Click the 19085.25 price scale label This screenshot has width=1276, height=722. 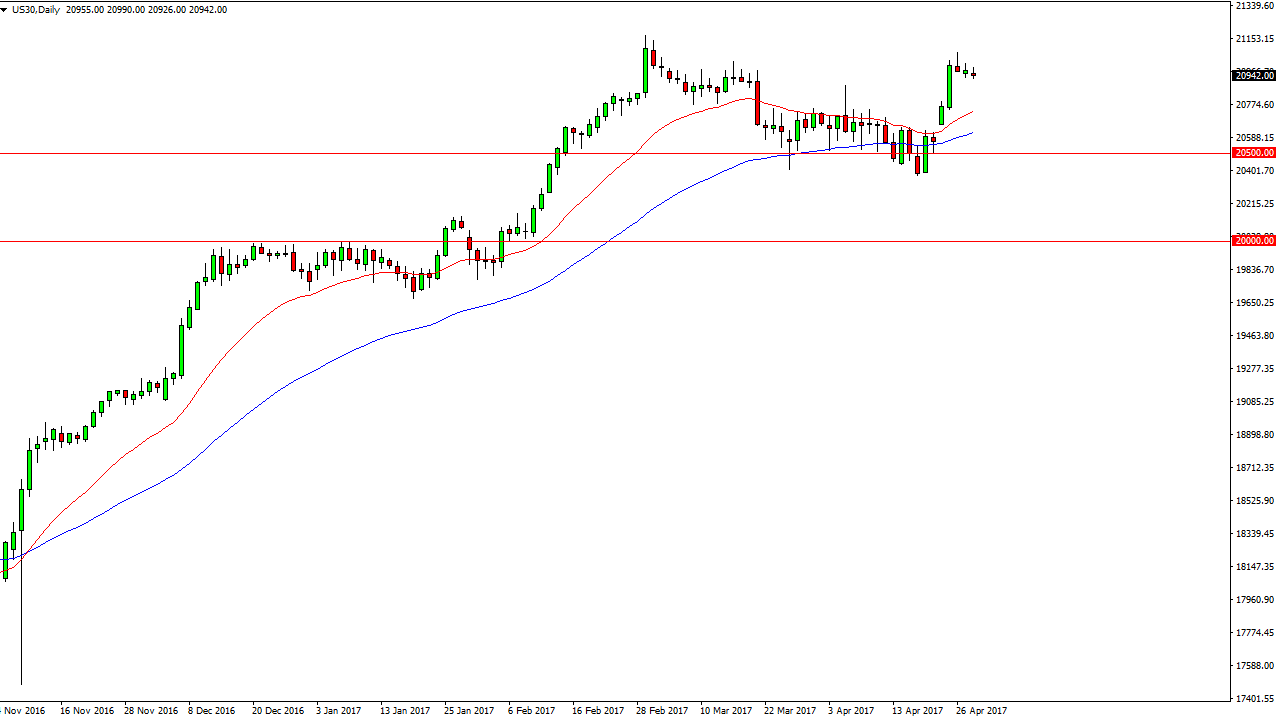(1253, 402)
